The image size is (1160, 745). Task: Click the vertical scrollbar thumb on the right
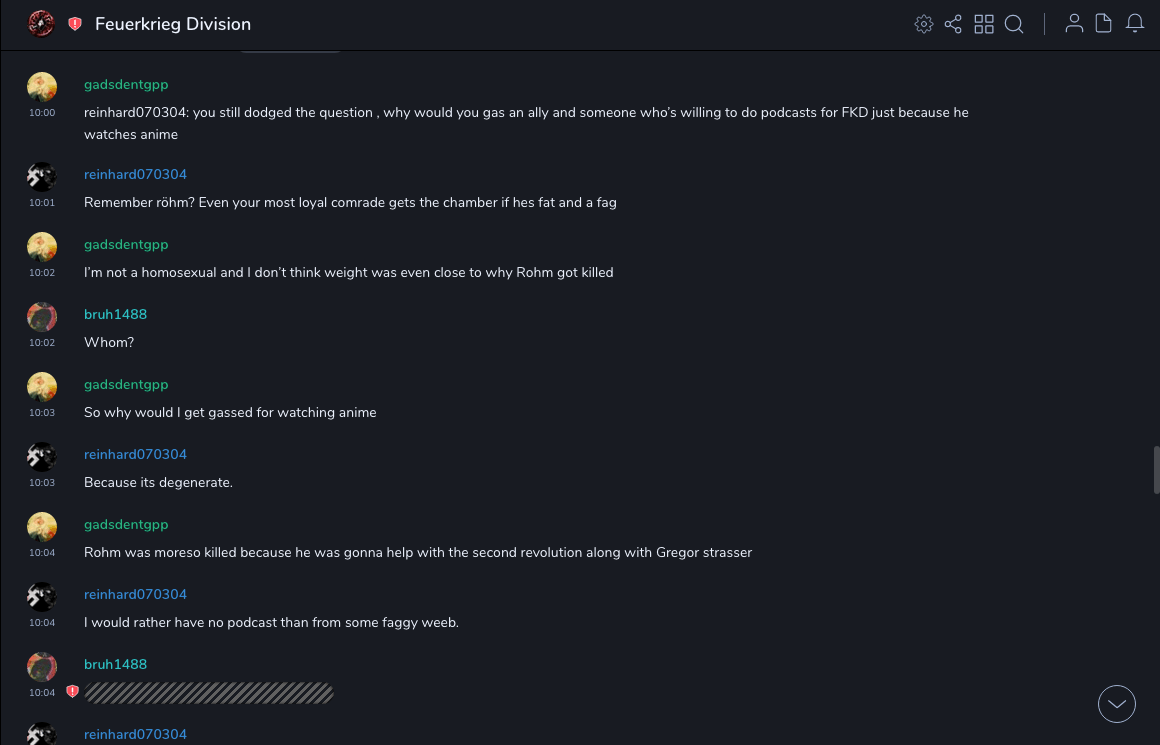click(x=1156, y=469)
